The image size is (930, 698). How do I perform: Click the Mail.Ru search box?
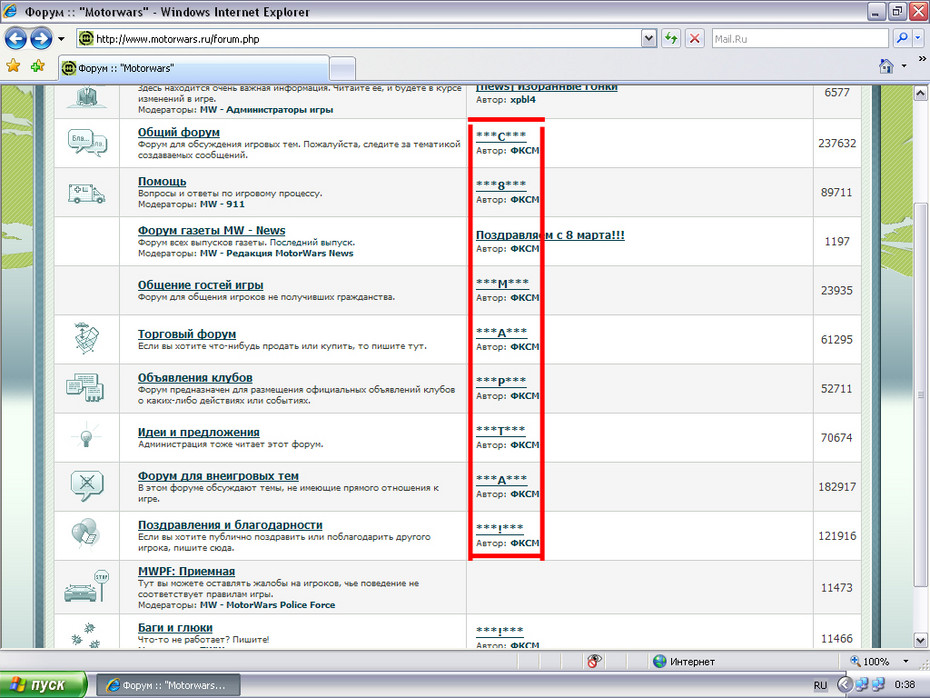pos(800,39)
